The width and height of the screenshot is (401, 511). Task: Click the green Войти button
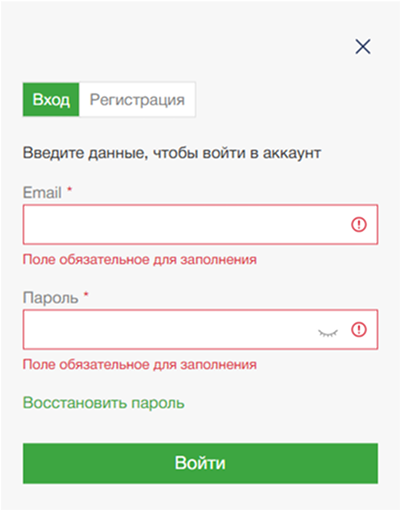(x=200, y=463)
